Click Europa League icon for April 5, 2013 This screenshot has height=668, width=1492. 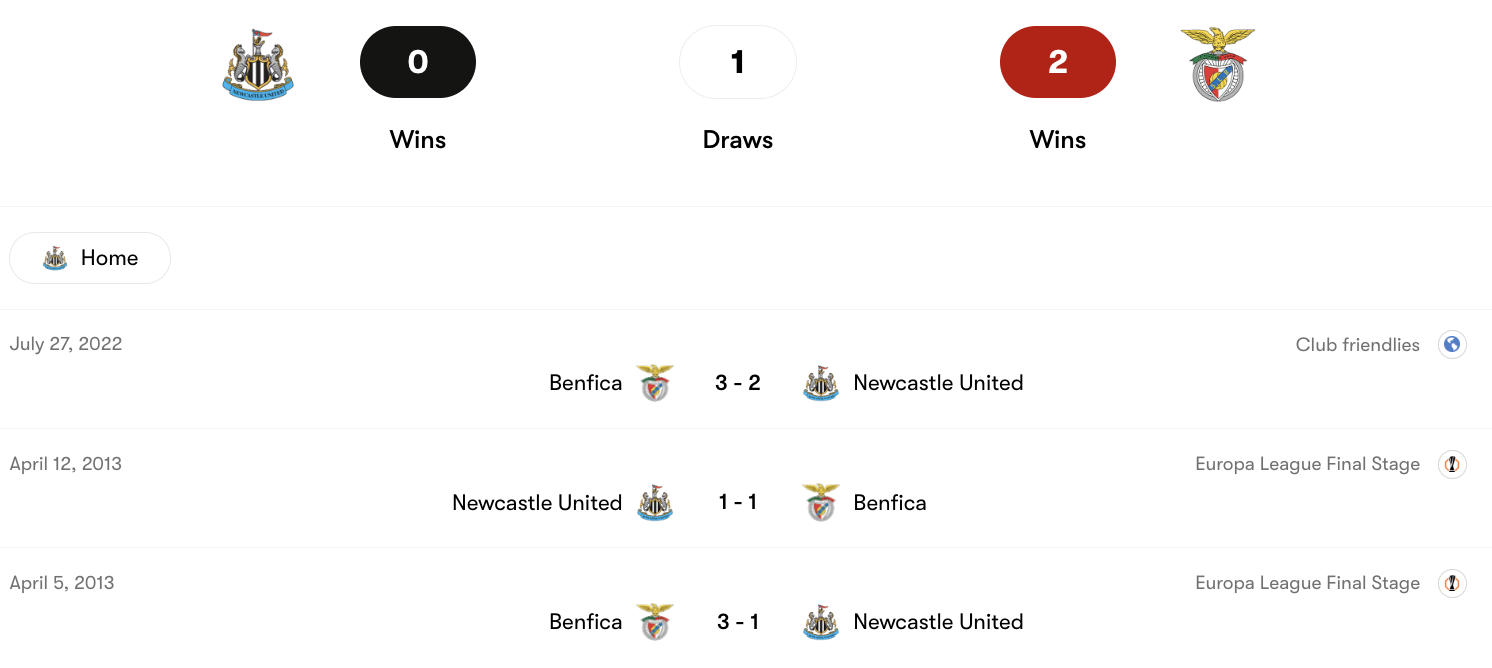point(1452,583)
